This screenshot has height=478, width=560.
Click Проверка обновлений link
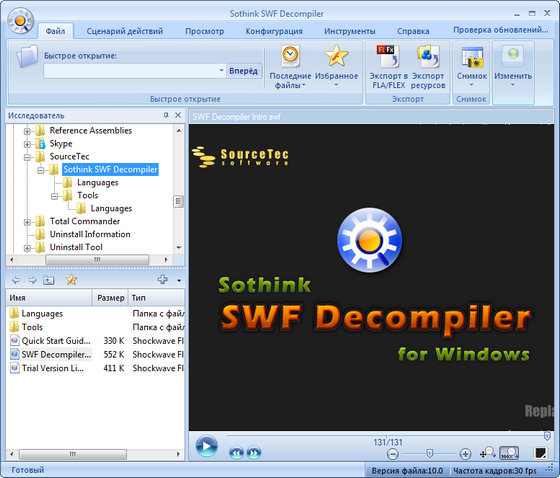click(500, 30)
